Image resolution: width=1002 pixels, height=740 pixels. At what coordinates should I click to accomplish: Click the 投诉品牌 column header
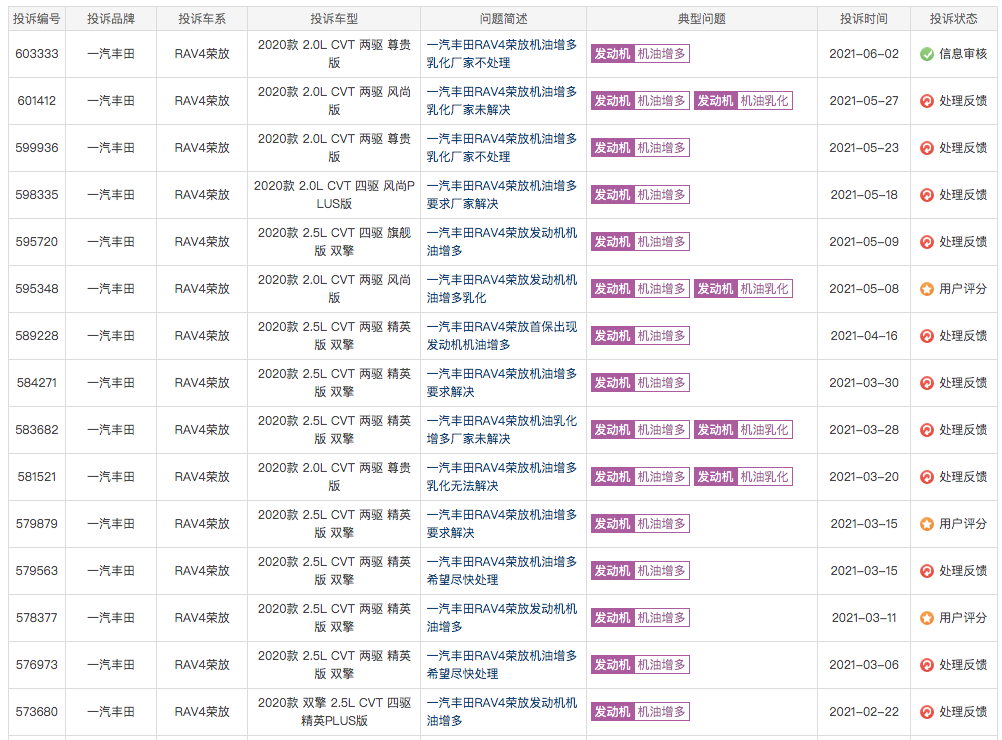coord(111,19)
